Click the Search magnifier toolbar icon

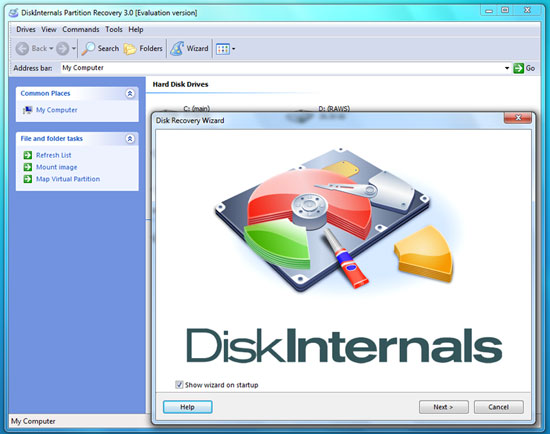tap(88, 49)
